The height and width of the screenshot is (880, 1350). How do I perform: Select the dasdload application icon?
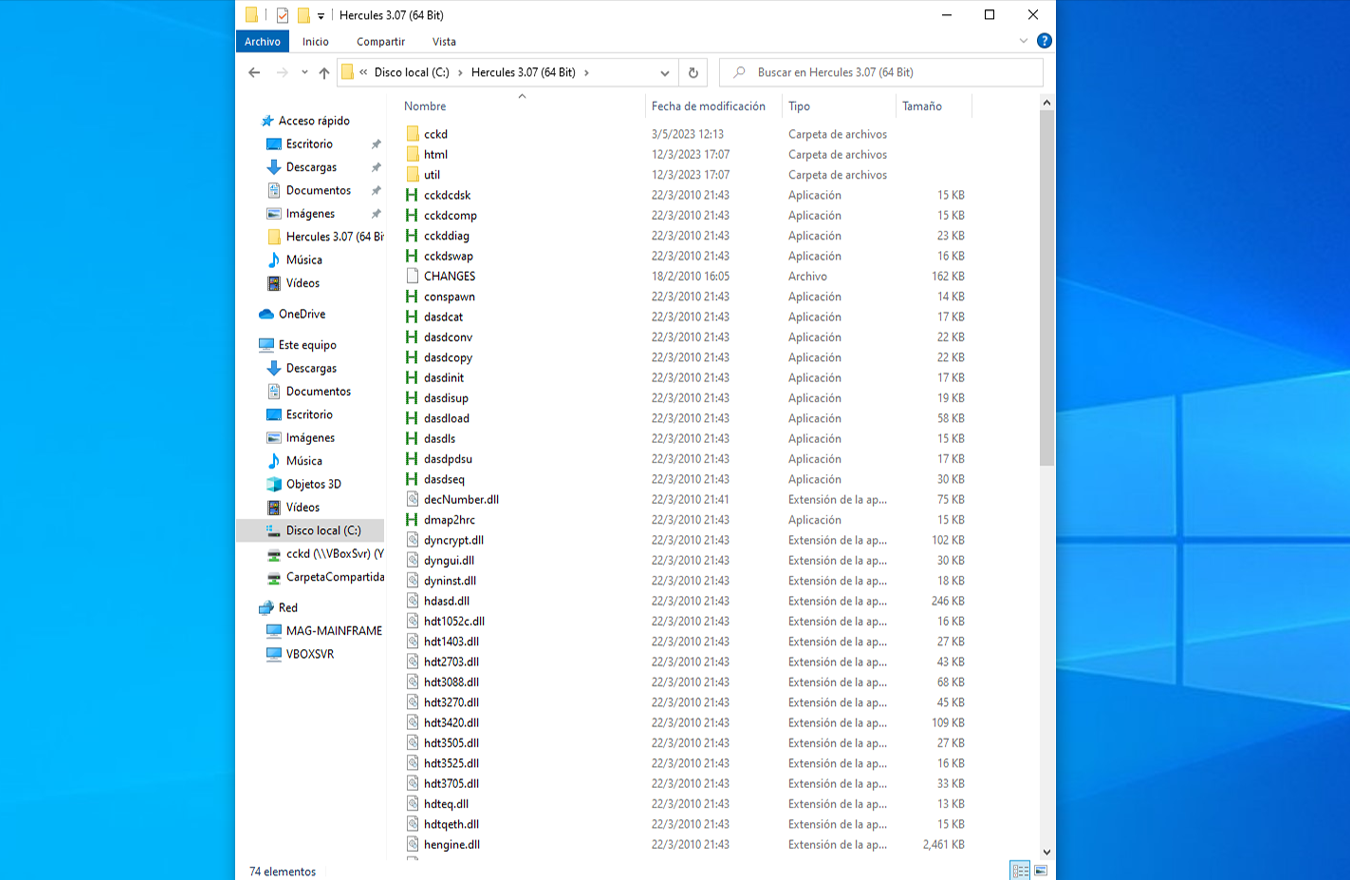tap(412, 418)
